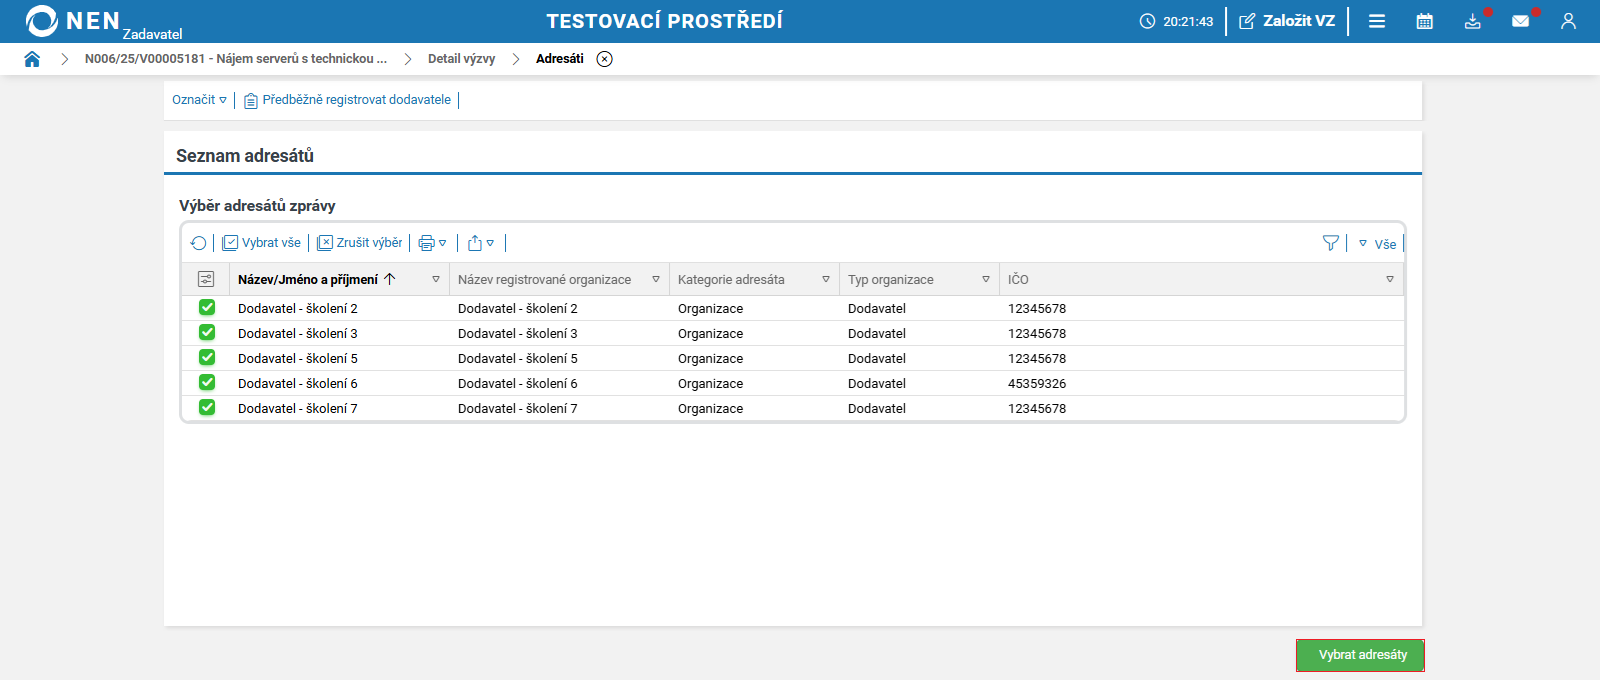Open the calendar icon in header
1600x680 pixels.
point(1425,21)
